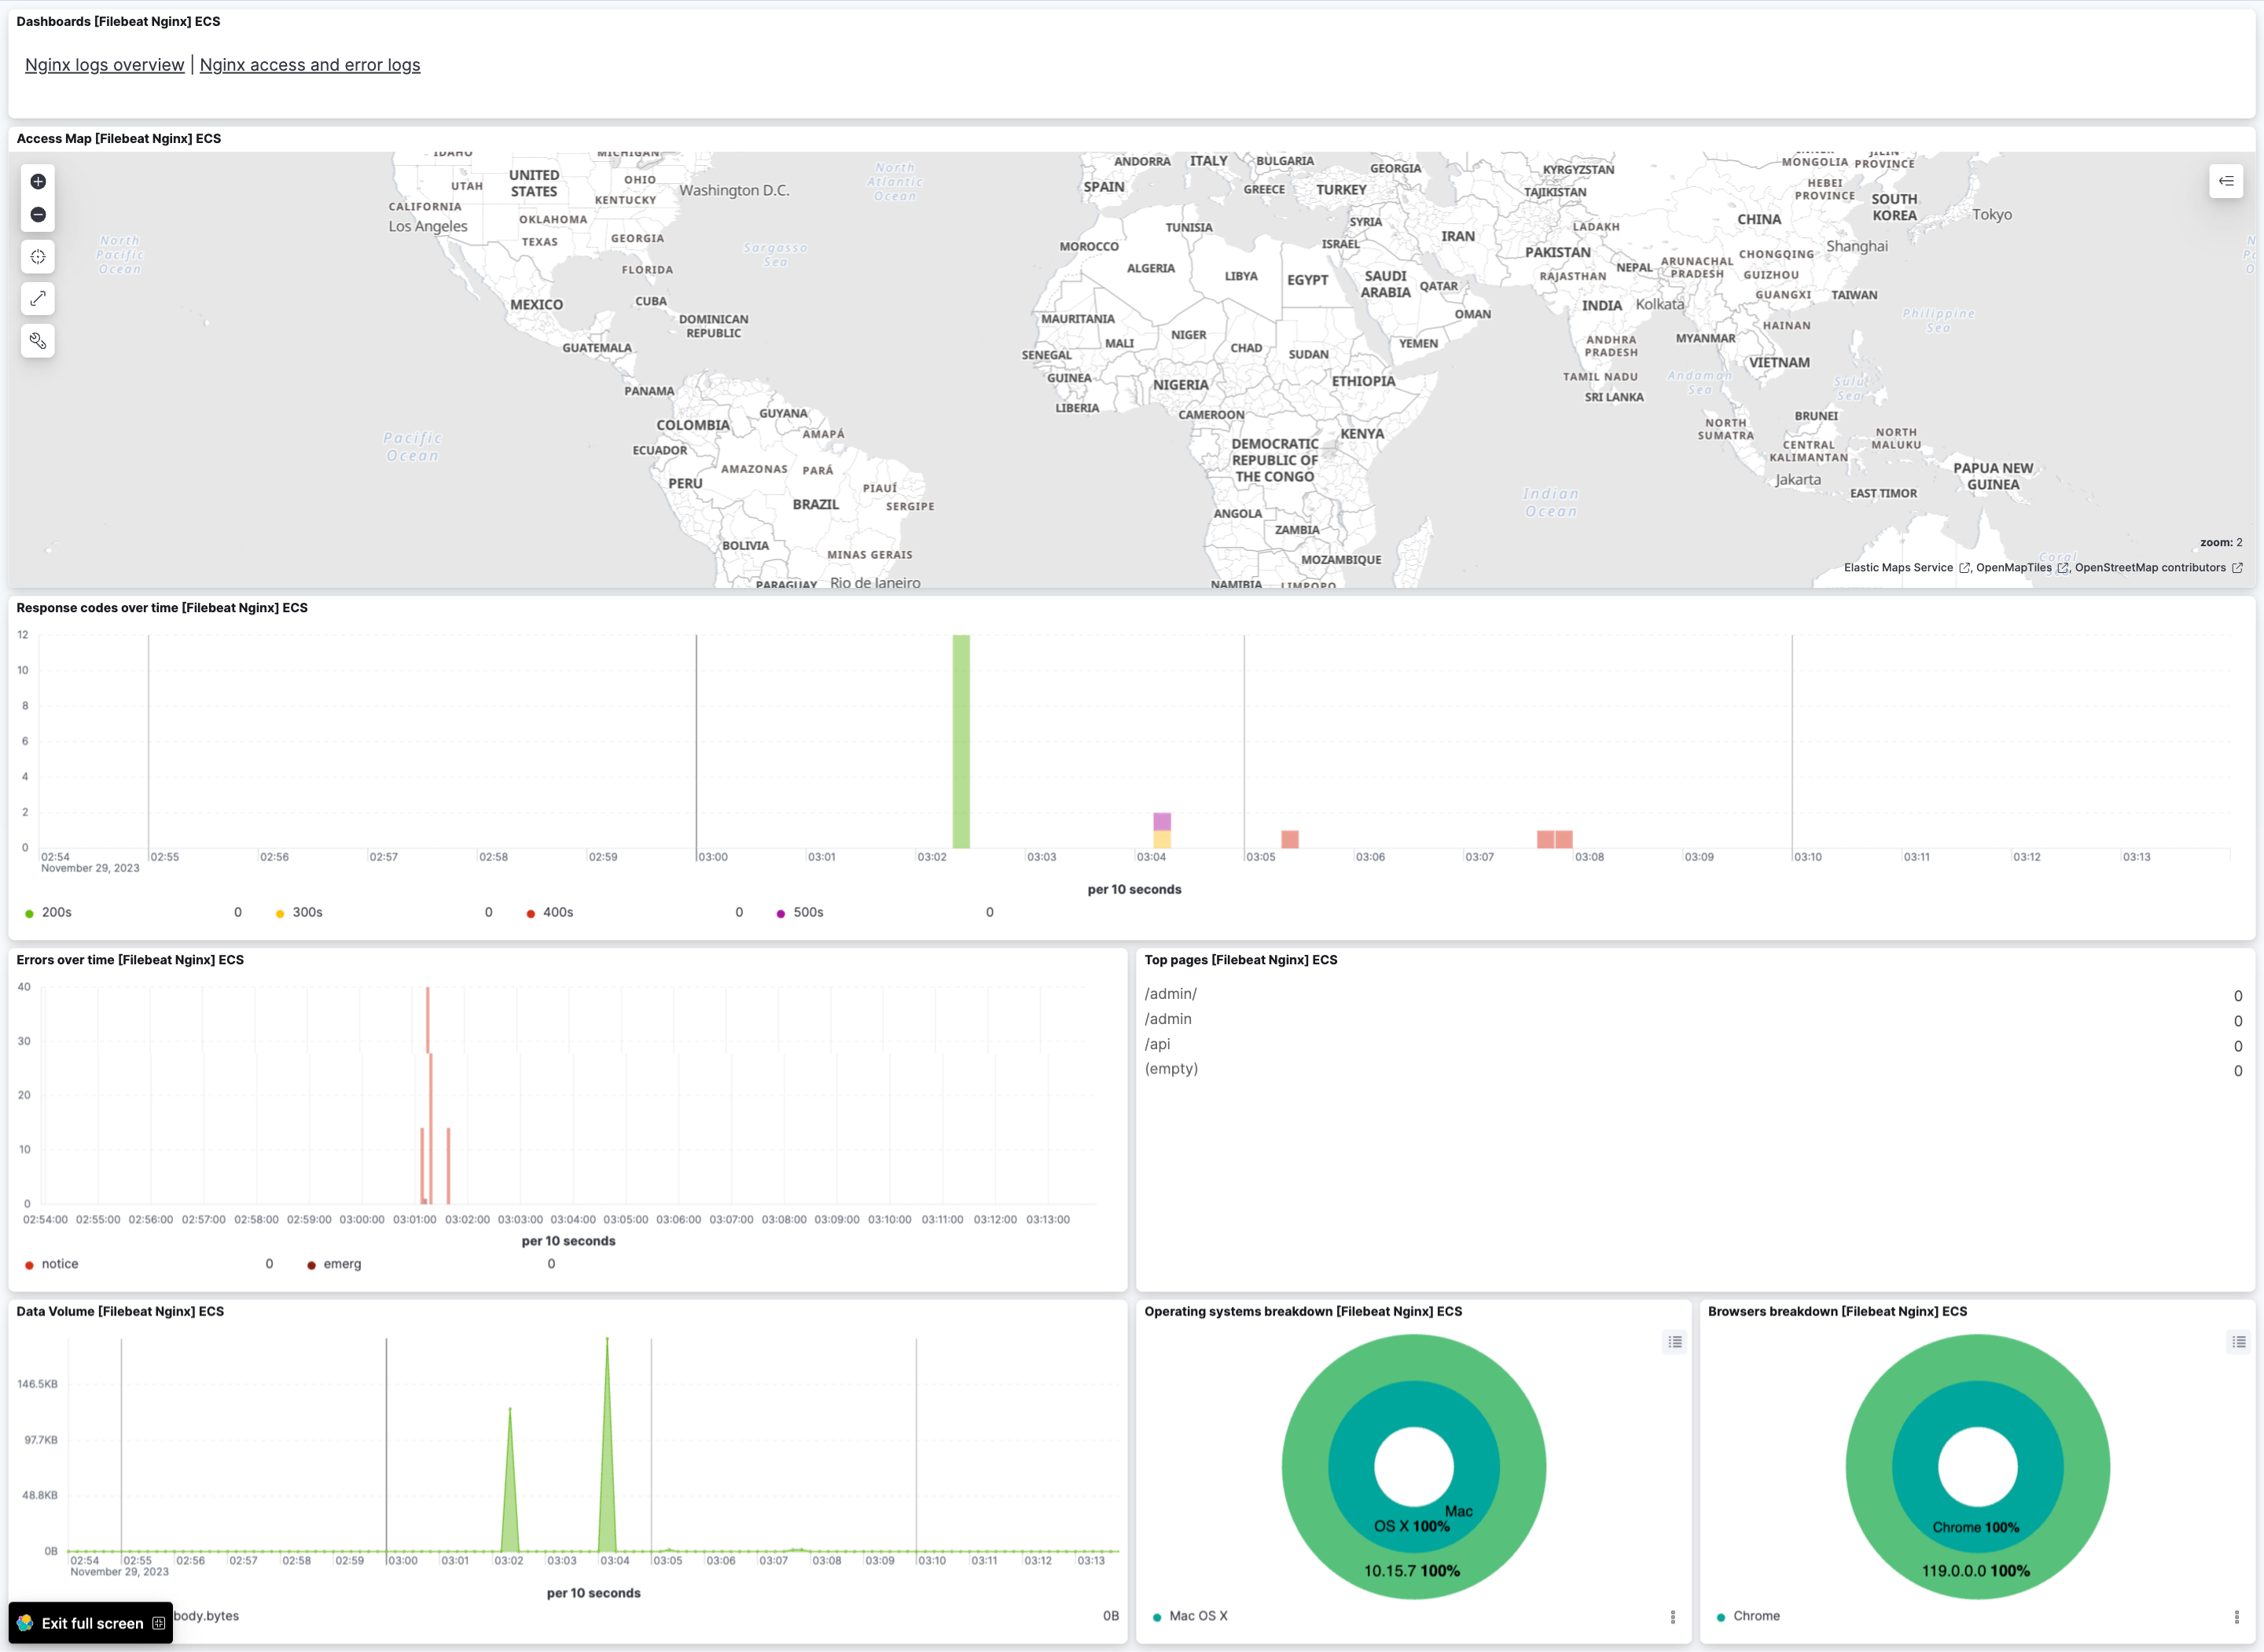Open the Elastic Maps Service attribution link

[1898, 567]
